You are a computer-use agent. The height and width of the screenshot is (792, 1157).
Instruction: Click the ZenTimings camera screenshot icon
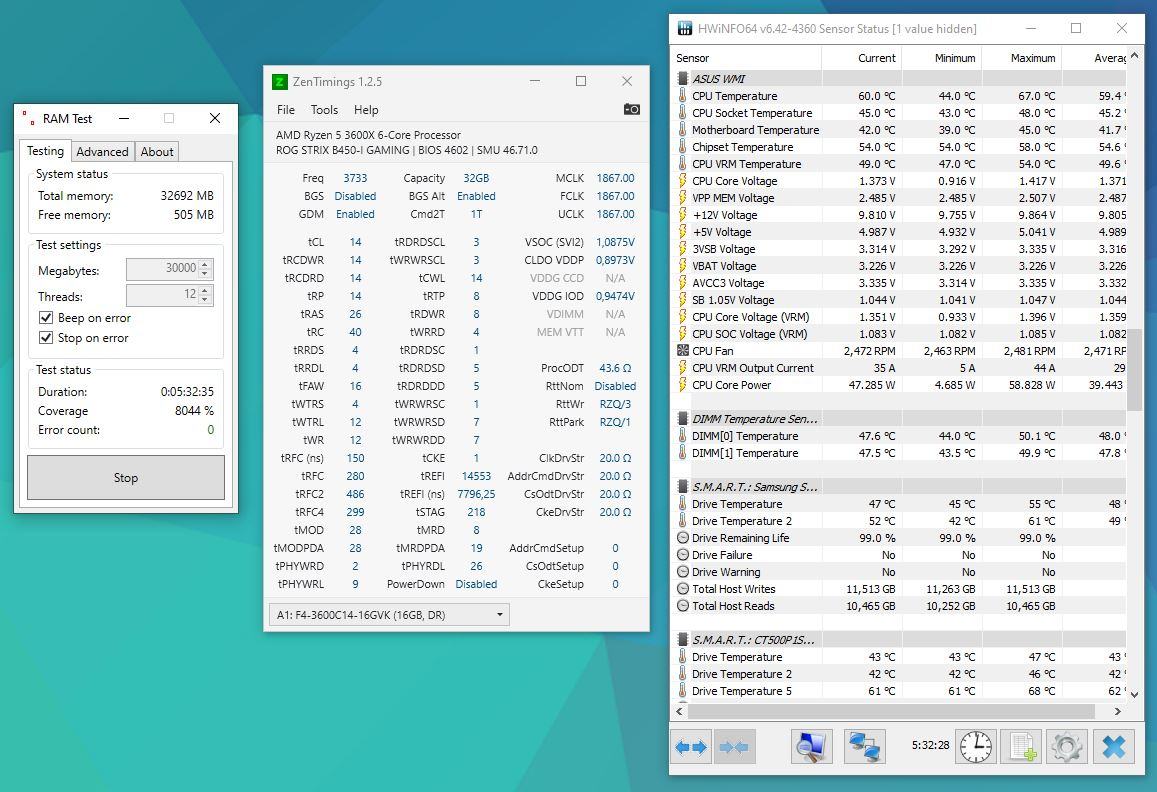pos(631,109)
